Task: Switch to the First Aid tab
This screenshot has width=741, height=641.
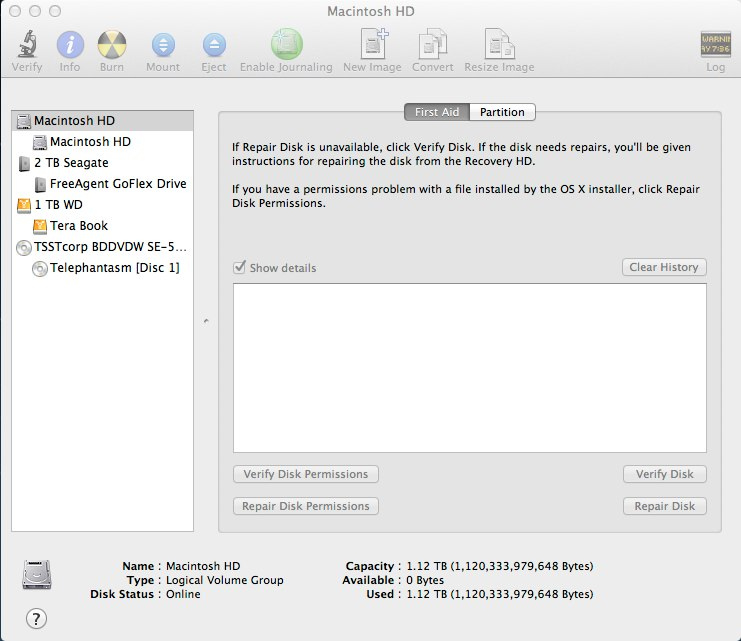Action: click(437, 112)
